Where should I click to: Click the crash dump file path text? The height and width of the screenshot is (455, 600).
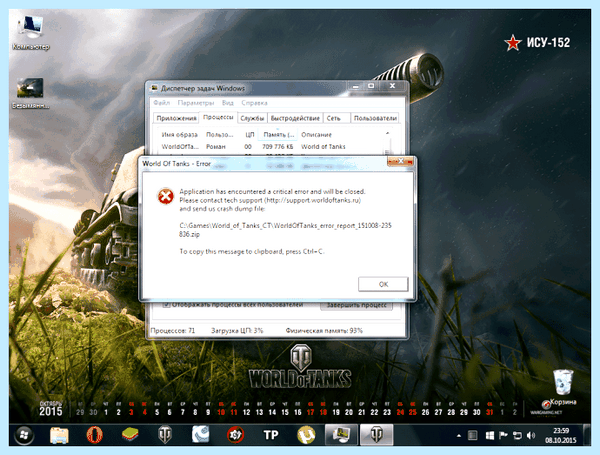coord(285,230)
